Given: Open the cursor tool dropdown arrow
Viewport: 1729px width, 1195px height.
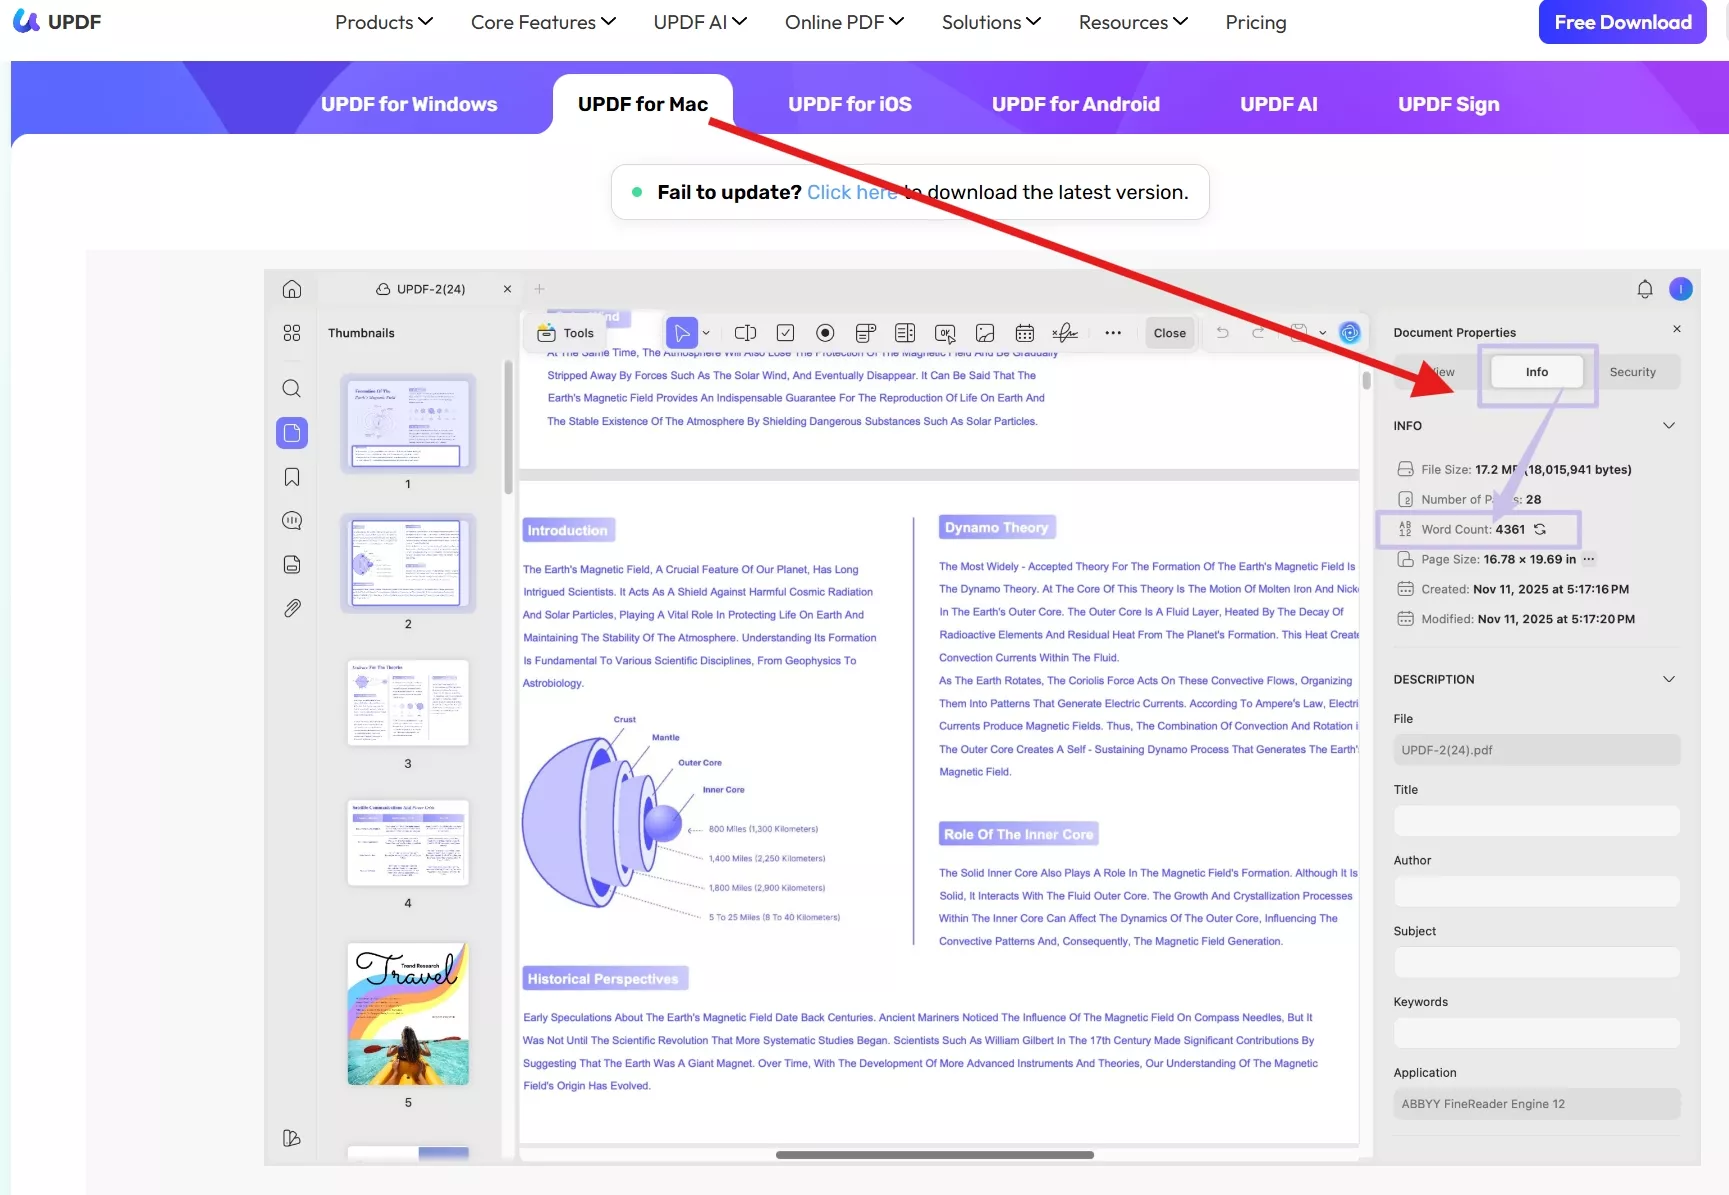Looking at the screenshot, I should [706, 333].
